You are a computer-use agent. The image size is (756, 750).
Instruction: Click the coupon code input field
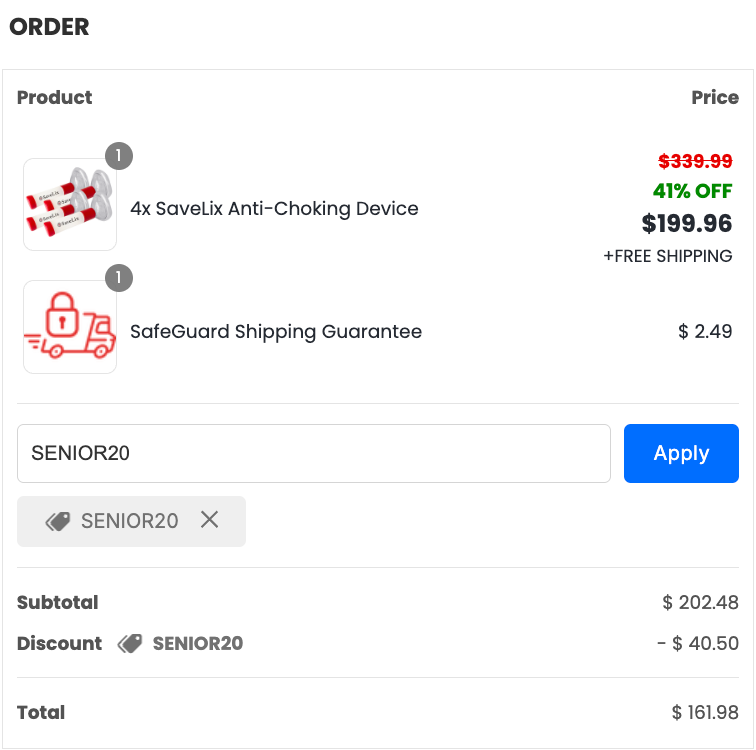[x=313, y=453]
